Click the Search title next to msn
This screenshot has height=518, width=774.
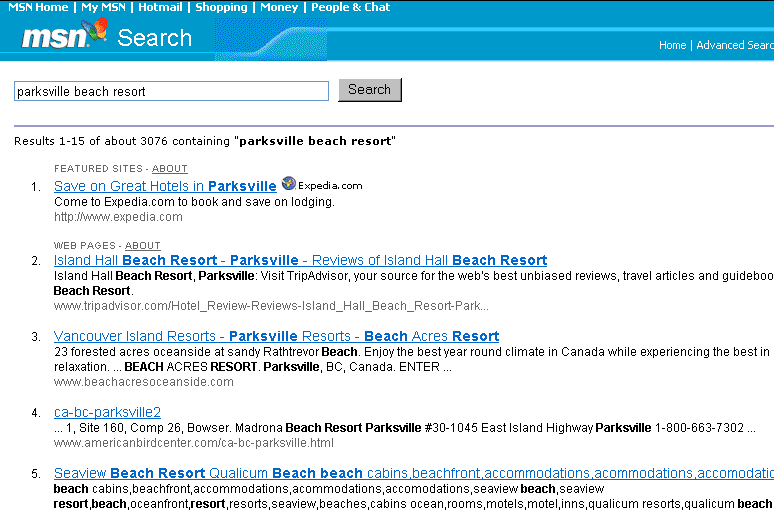coord(155,38)
